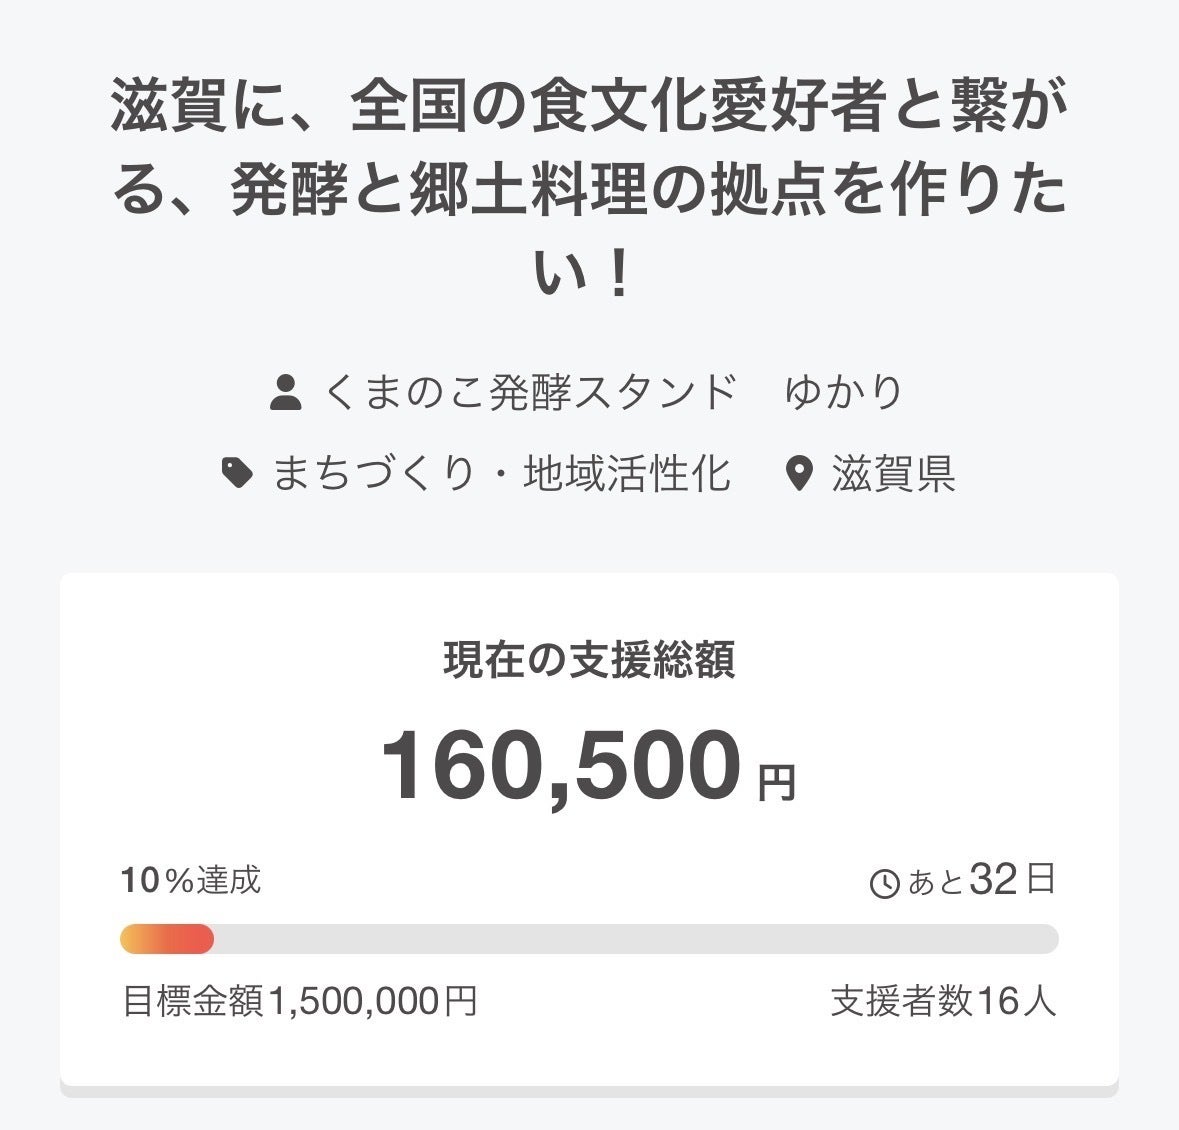Image resolution: width=1179 pixels, height=1130 pixels.
Task: Open くまのこ発酵スタンド owner profile
Action: click(x=530, y=392)
